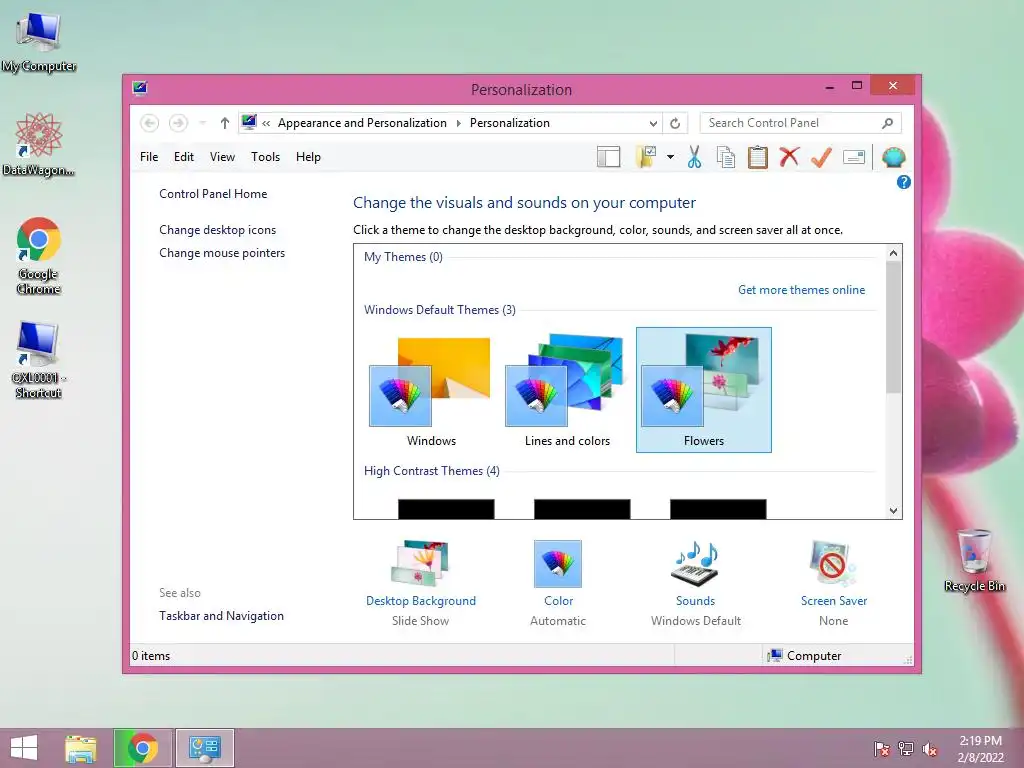Click the orange checkmark icon in toolbar
The height and width of the screenshot is (768, 1024).
coord(821,157)
